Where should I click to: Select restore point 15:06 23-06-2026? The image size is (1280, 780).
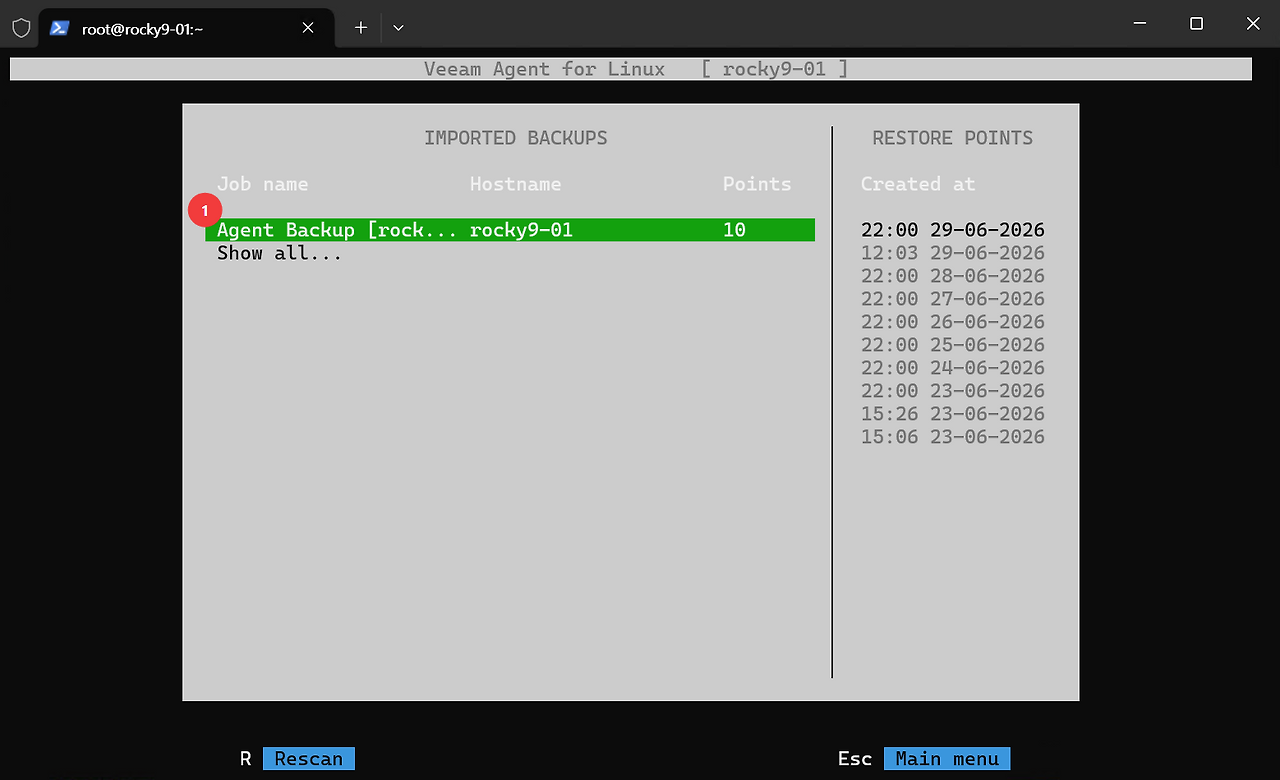[953, 437]
